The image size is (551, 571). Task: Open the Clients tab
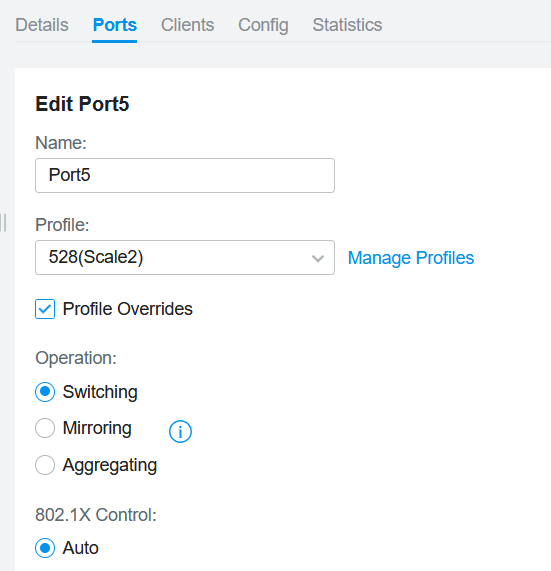pyautogui.click(x=188, y=25)
